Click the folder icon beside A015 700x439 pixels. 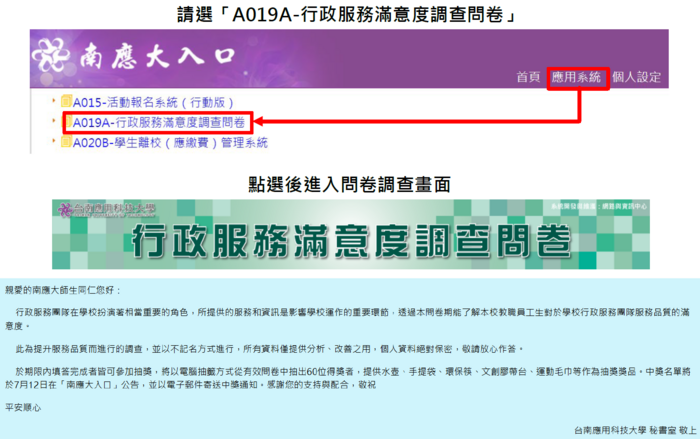coord(66,101)
